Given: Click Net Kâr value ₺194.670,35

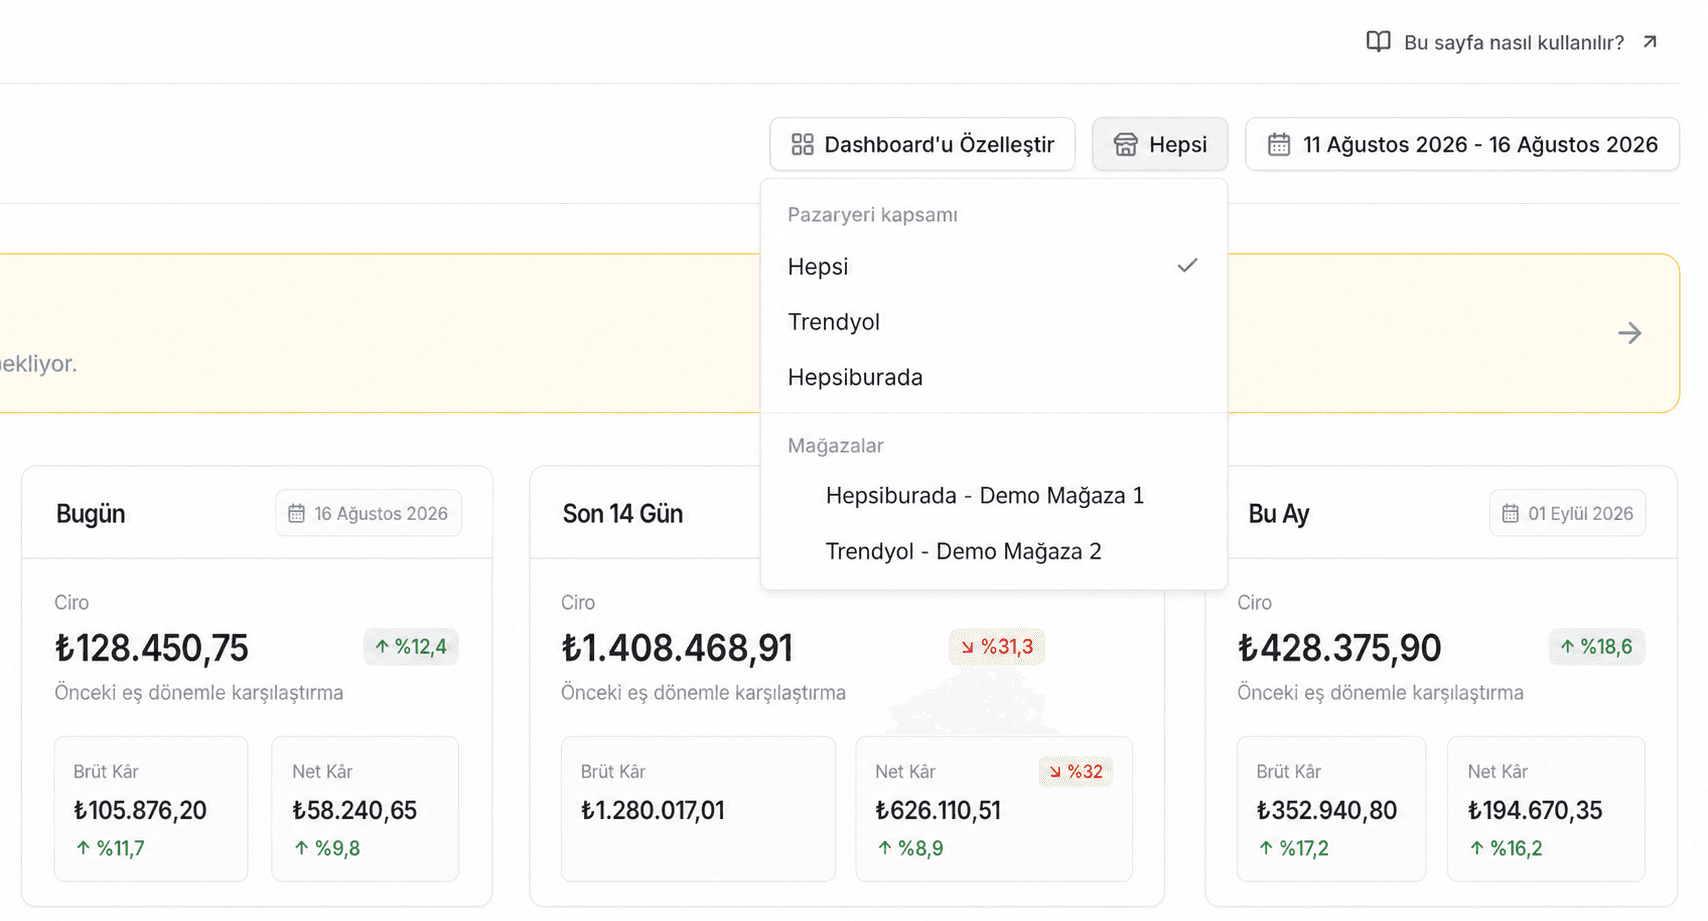Looking at the screenshot, I should click(x=1535, y=810).
